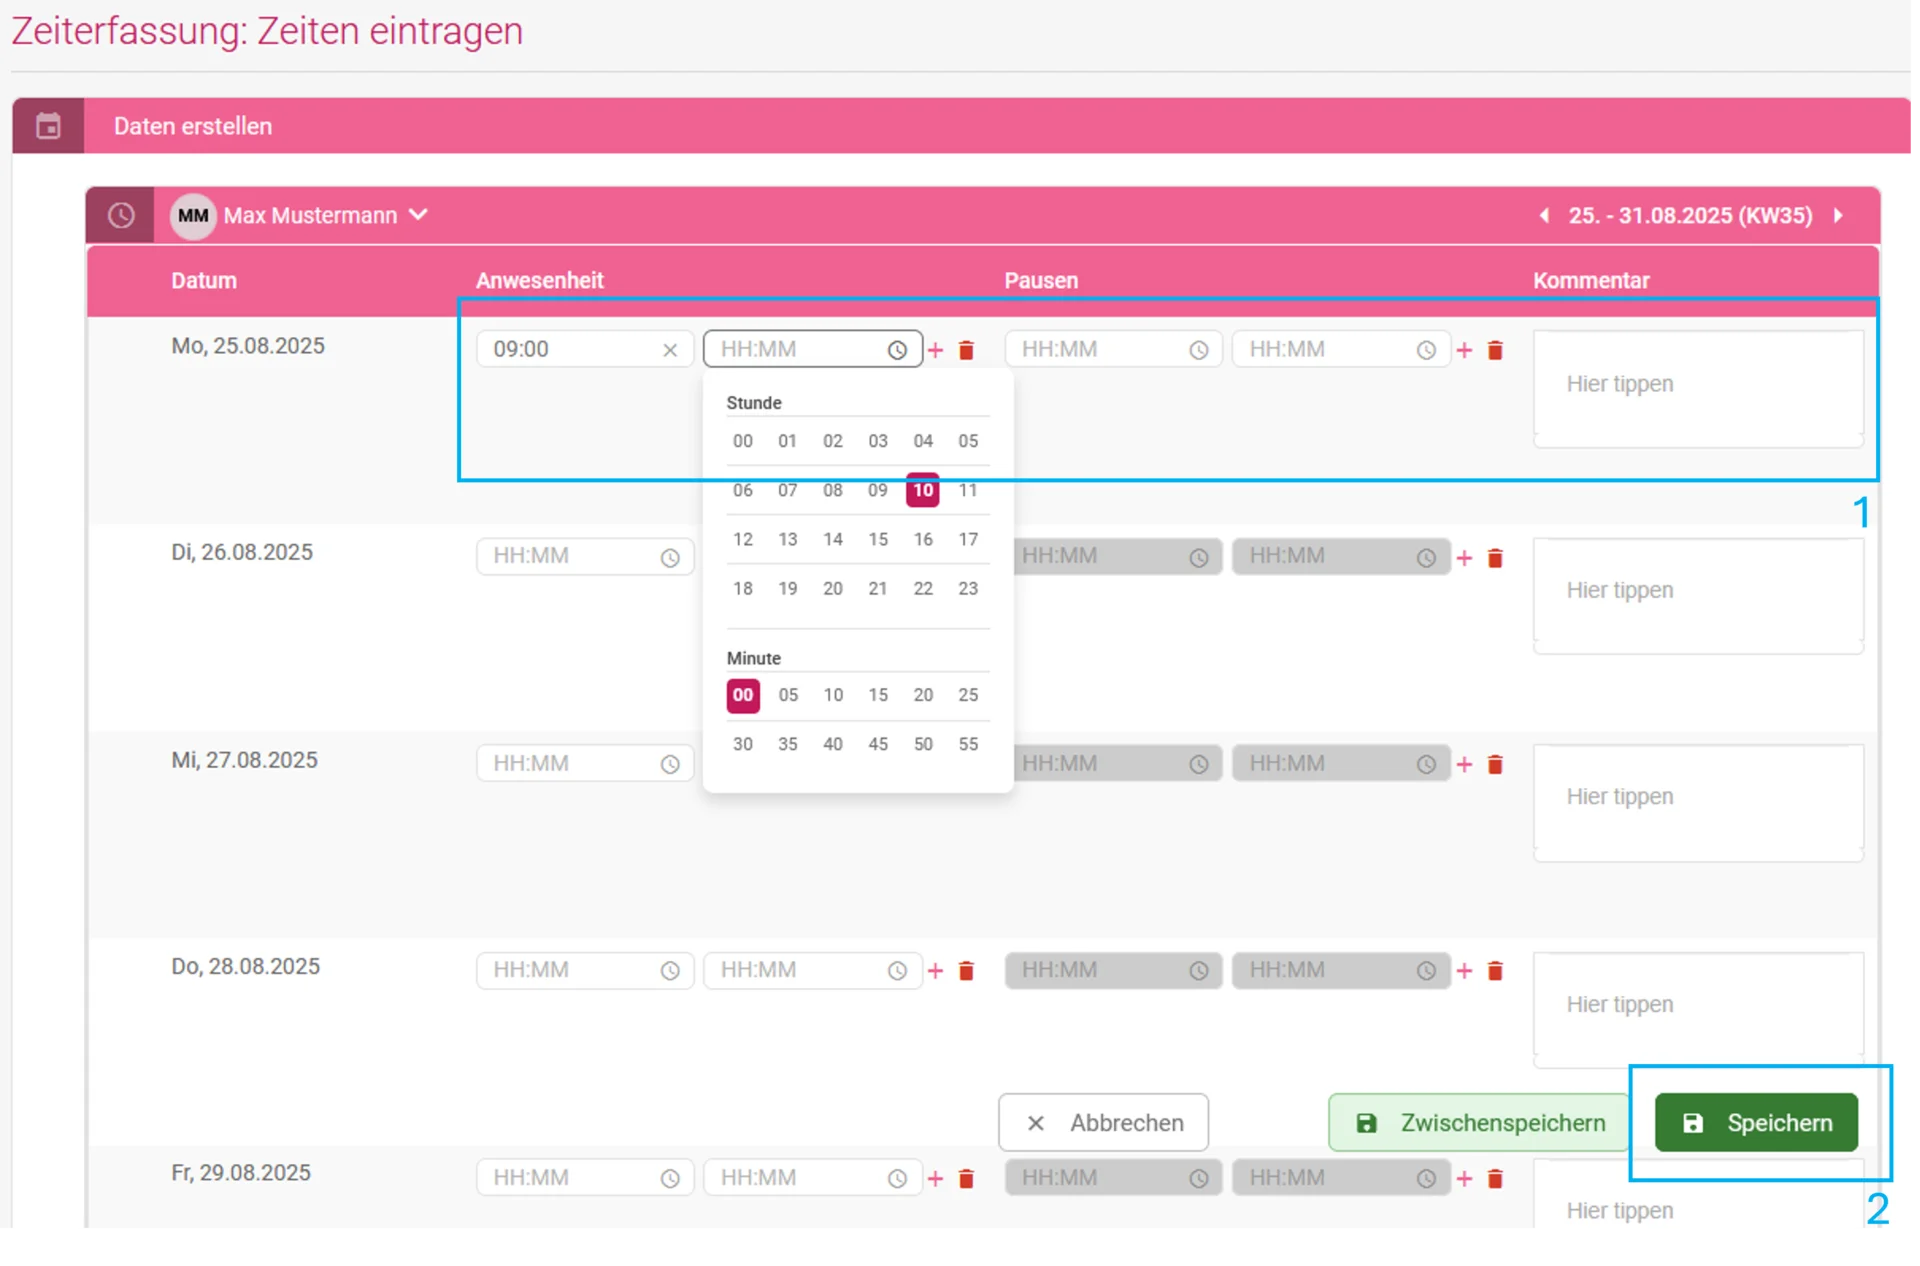The height and width of the screenshot is (1266, 1920).
Task: Delete the Tuesday 26.08.2025 pause entry
Action: coord(1495,558)
